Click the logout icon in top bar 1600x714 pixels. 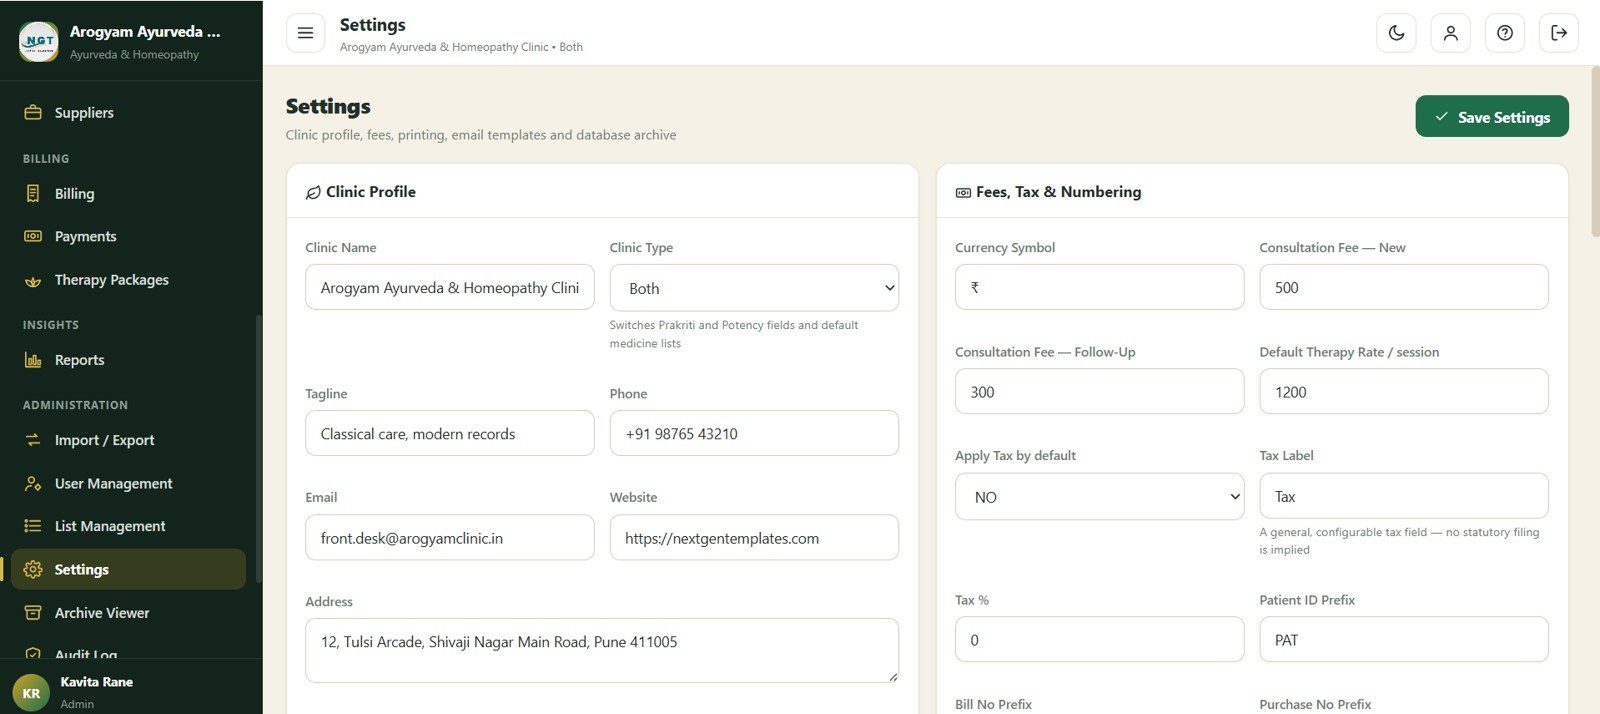coord(1559,33)
